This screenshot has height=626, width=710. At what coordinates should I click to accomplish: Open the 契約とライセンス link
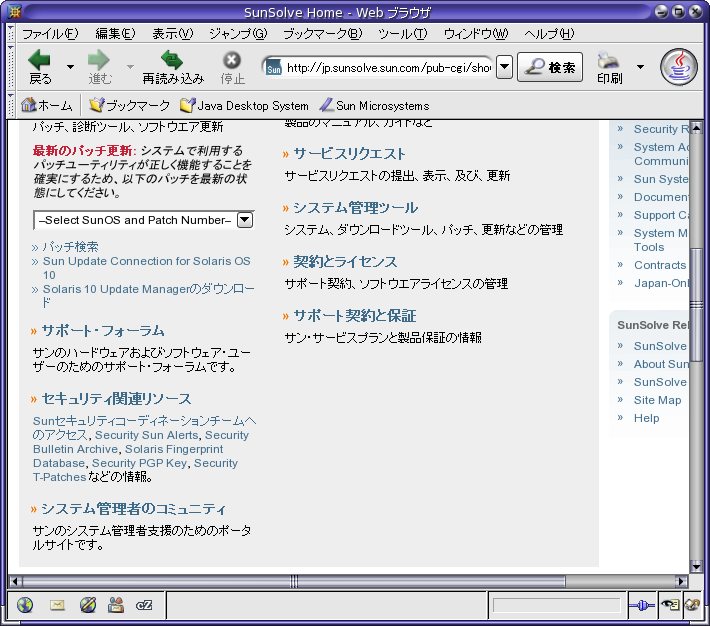(345, 261)
